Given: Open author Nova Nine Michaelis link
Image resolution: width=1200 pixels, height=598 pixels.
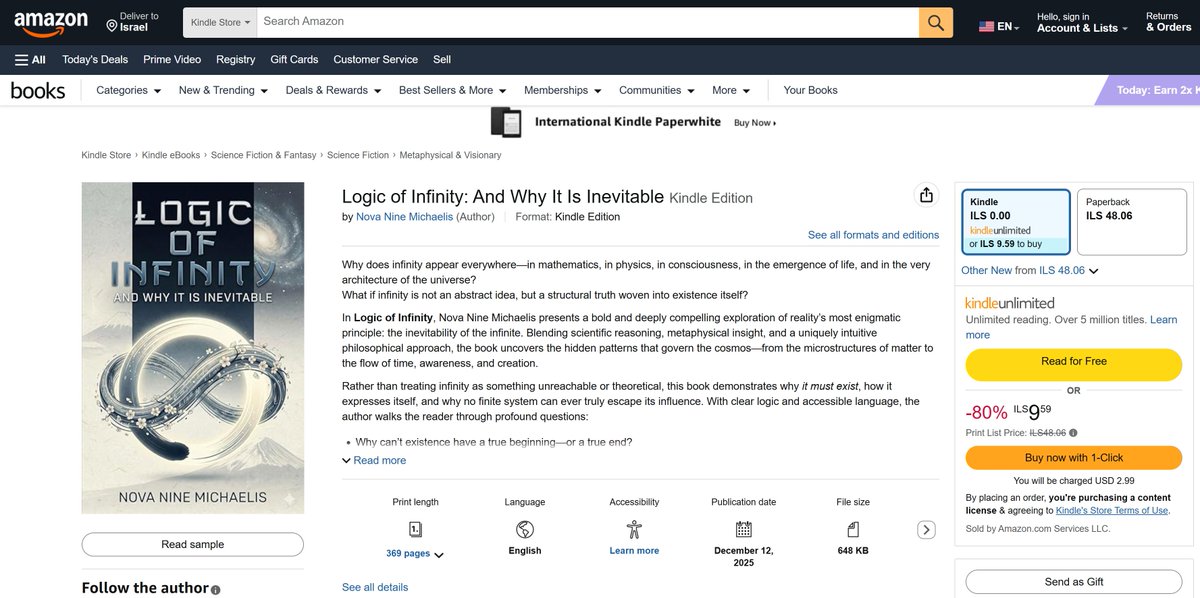Looking at the screenshot, I should click(x=404, y=217).
